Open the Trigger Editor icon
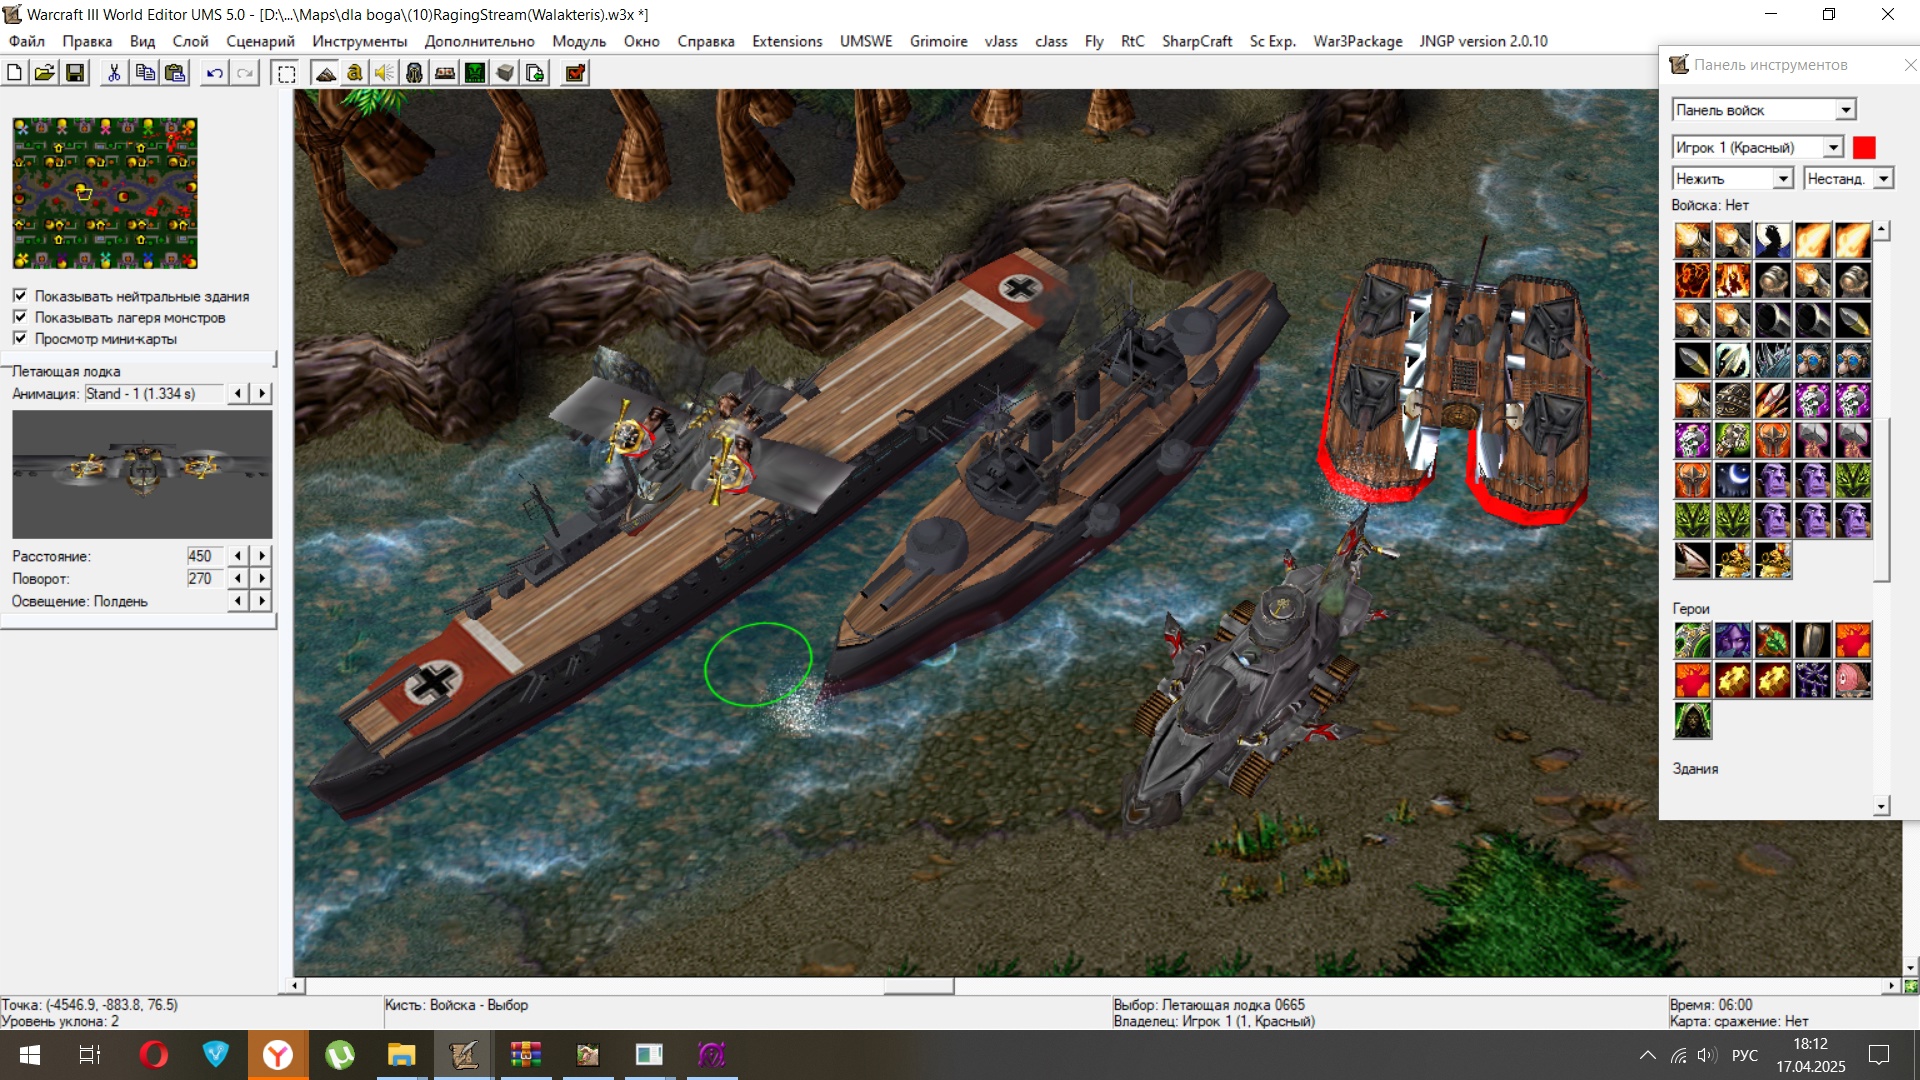This screenshot has width=1920, height=1080. (354, 73)
